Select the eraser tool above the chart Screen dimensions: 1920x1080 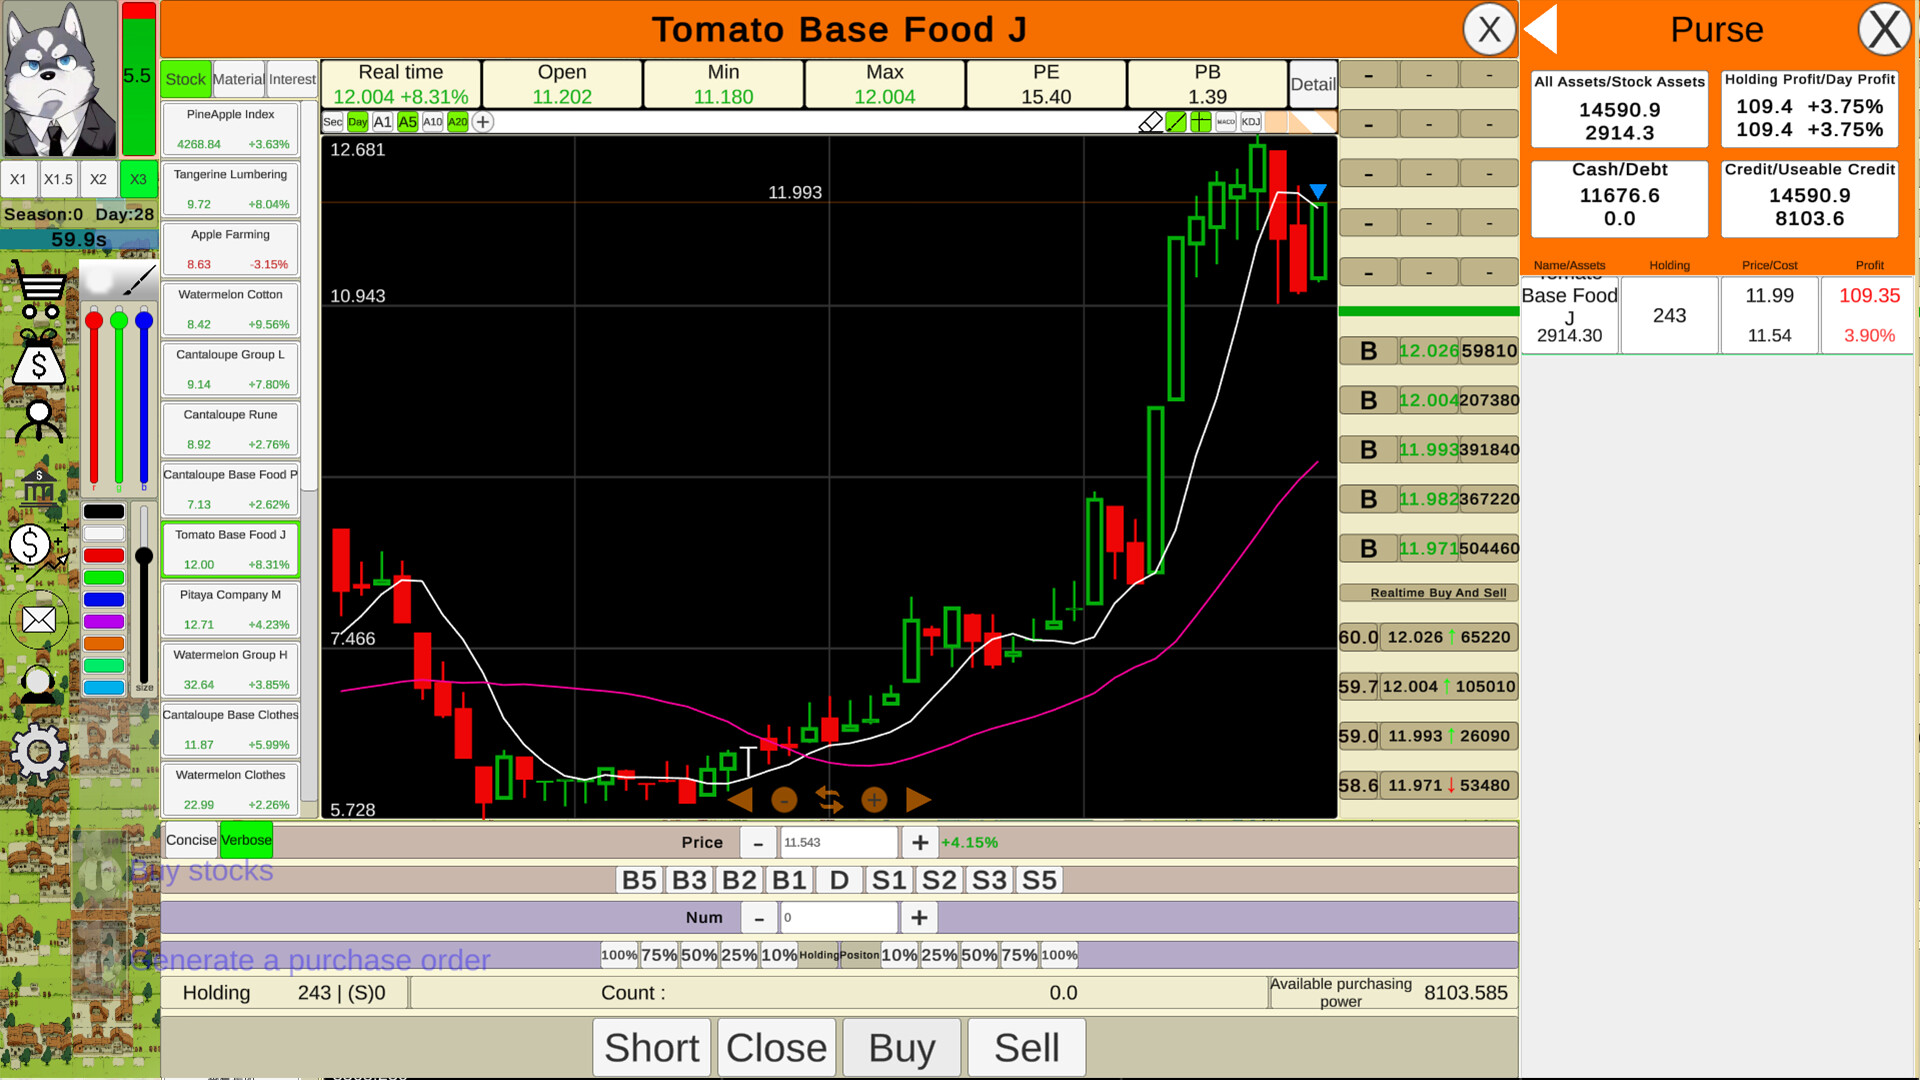click(1151, 122)
